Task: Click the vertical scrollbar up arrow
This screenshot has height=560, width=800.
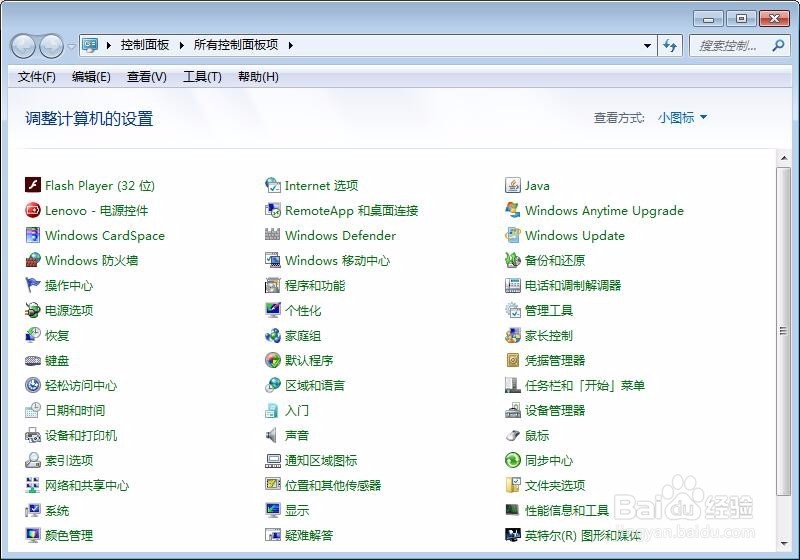Action: pyautogui.click(x=783, y=158)
